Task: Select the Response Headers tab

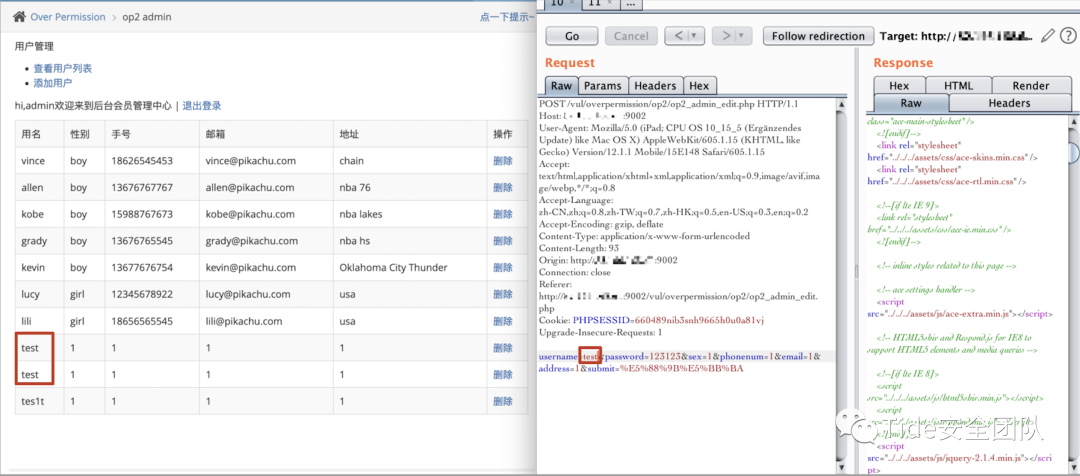Action: coord(1009,103)
